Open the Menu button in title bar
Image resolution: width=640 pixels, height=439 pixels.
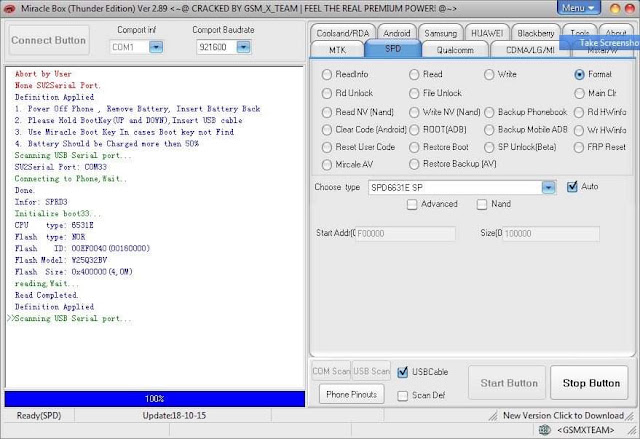pos(578,8)
